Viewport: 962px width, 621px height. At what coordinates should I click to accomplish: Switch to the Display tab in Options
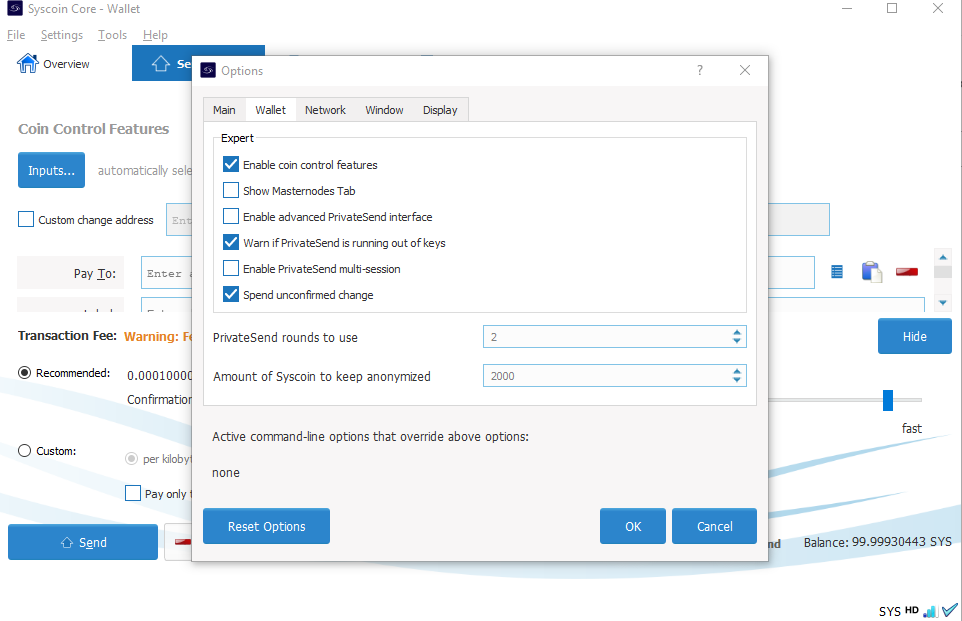tap(440, 110)
